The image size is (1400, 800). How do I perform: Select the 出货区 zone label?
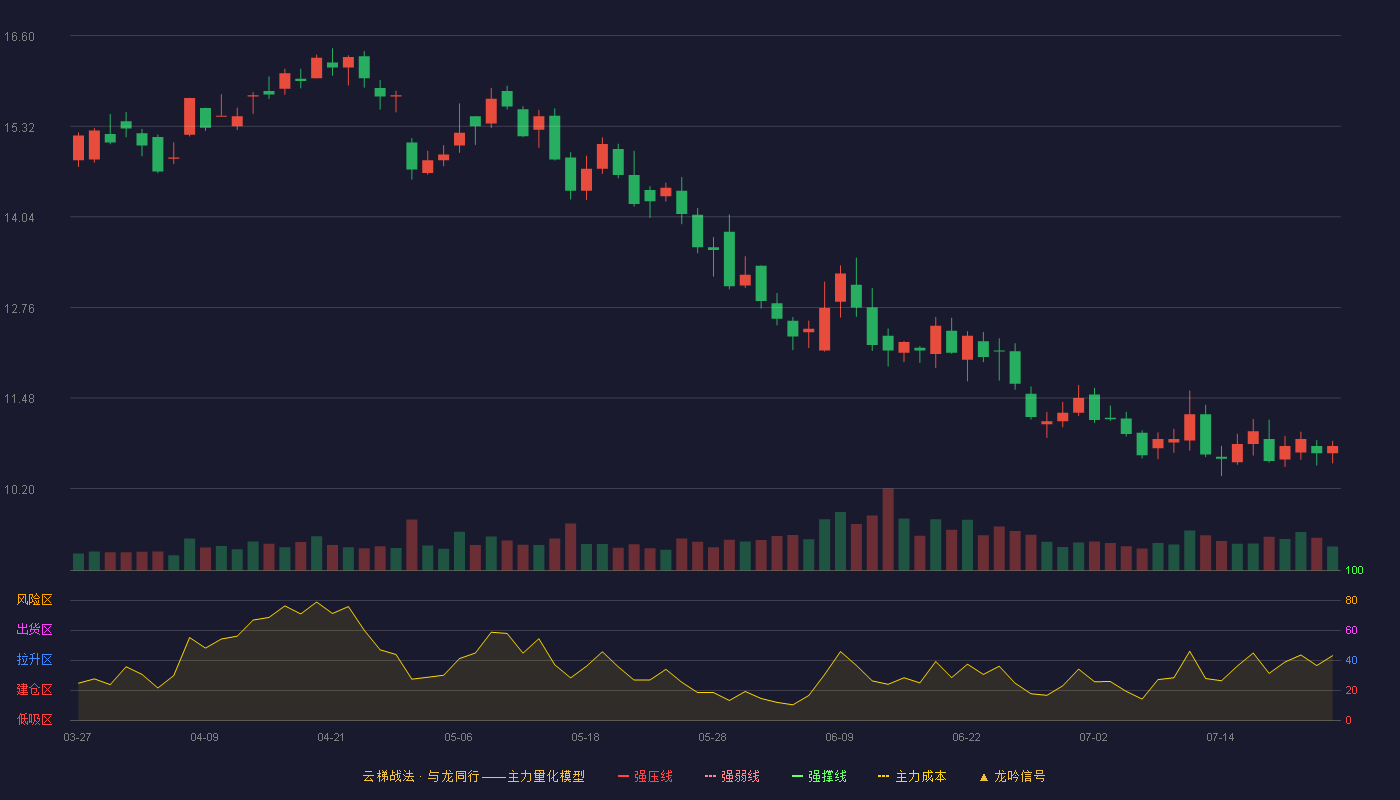coord(34,630)
